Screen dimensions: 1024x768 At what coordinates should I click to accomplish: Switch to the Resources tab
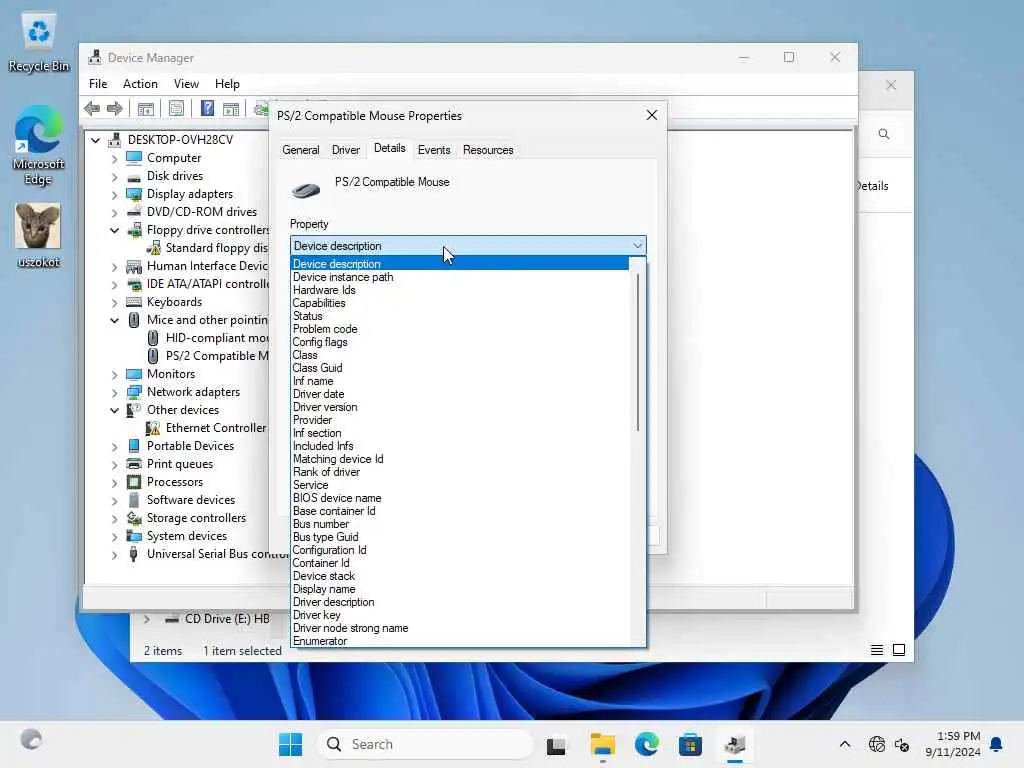point(488,150)
